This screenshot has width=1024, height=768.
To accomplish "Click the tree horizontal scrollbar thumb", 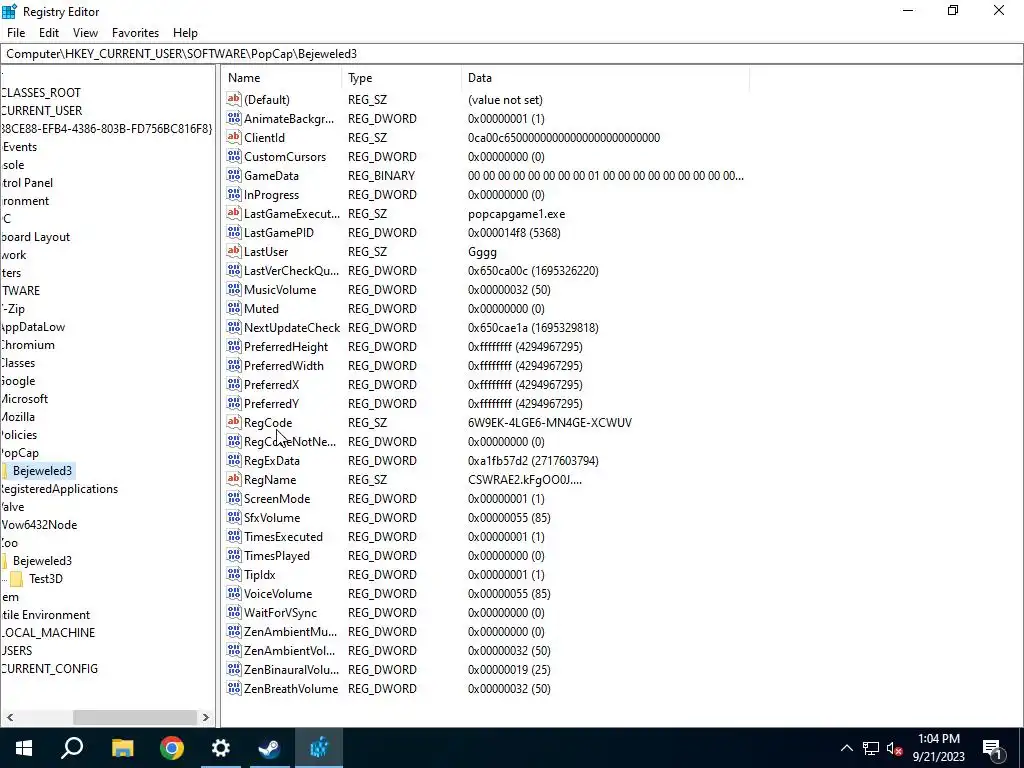I will (x=135, y=717).
